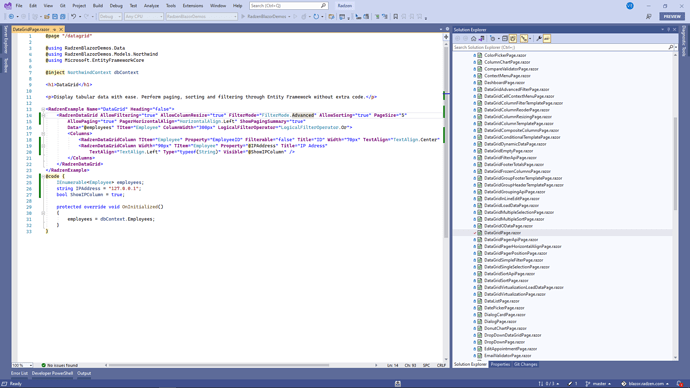The image size is (690, 388).
Task: Open Properties wrench icon in Solution Explorer
Action: (539, 39)
